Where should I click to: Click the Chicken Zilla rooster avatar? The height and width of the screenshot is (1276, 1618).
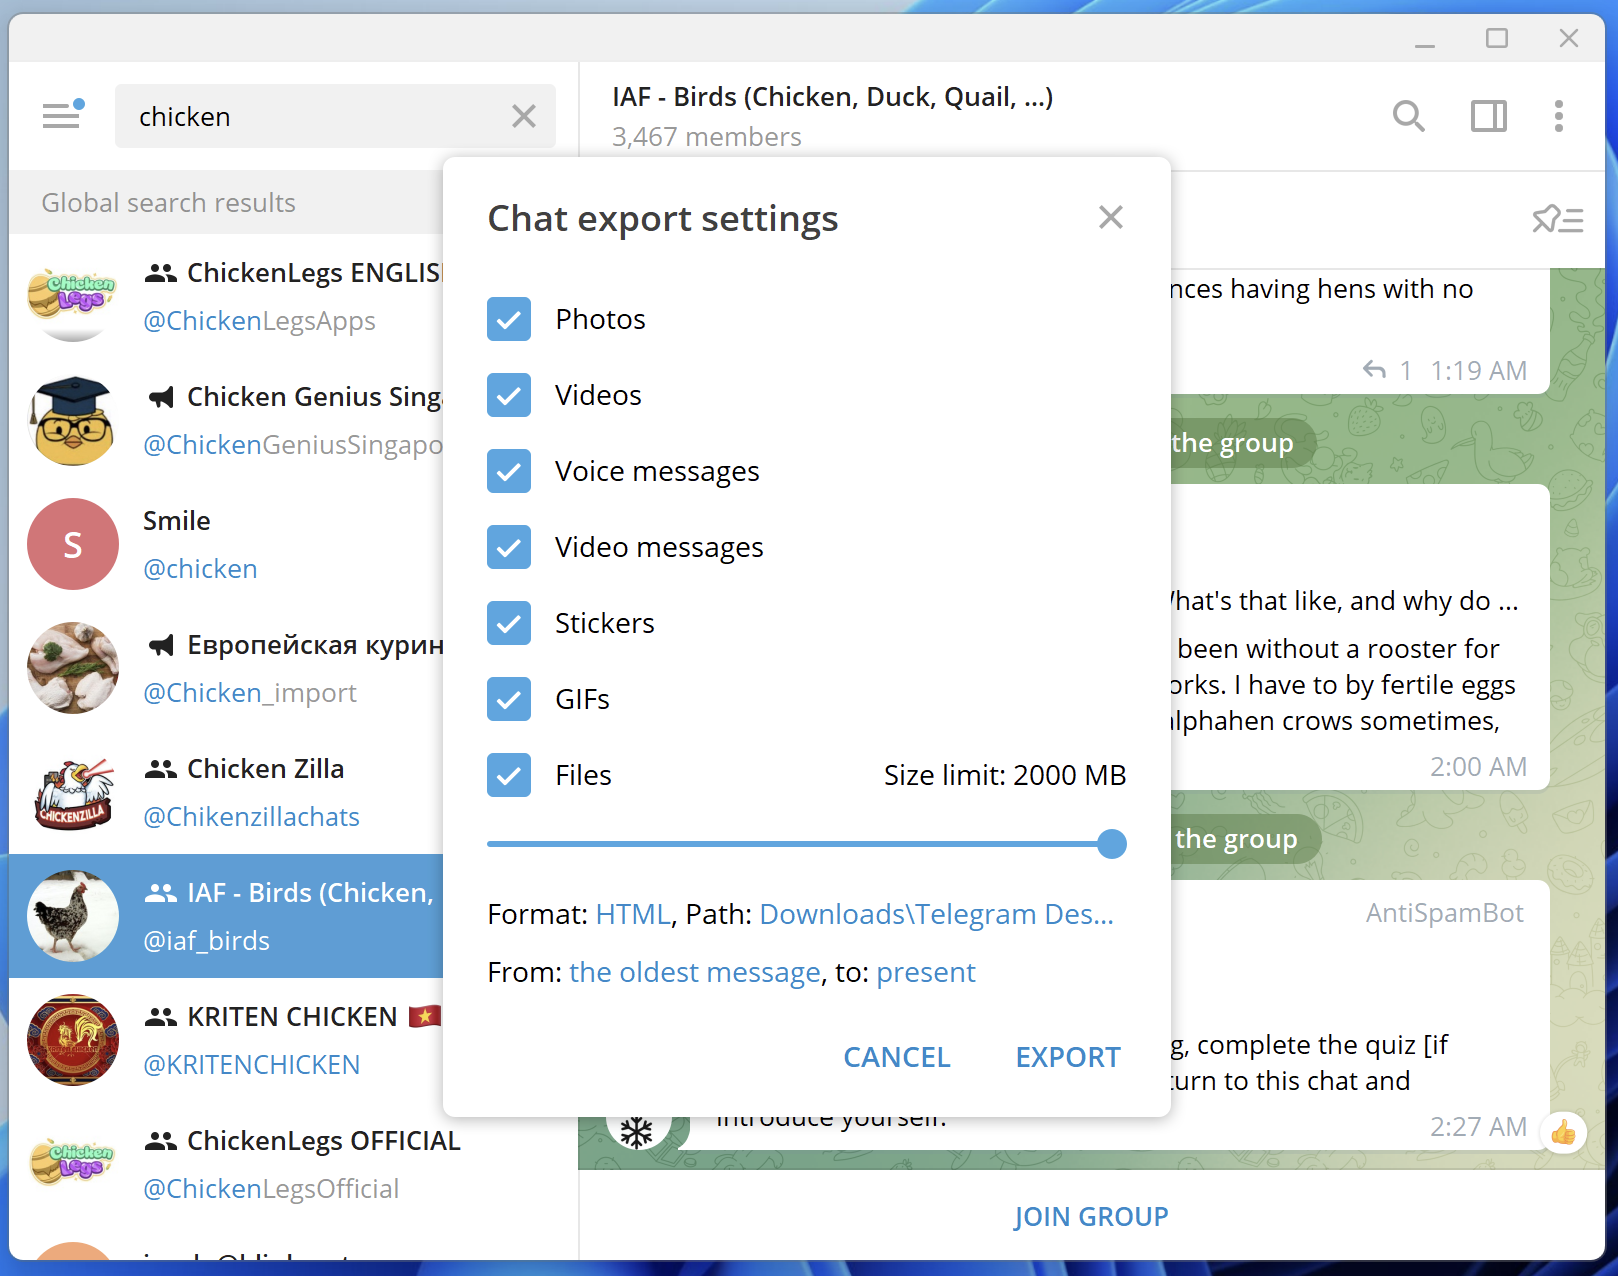click(73, 792)
